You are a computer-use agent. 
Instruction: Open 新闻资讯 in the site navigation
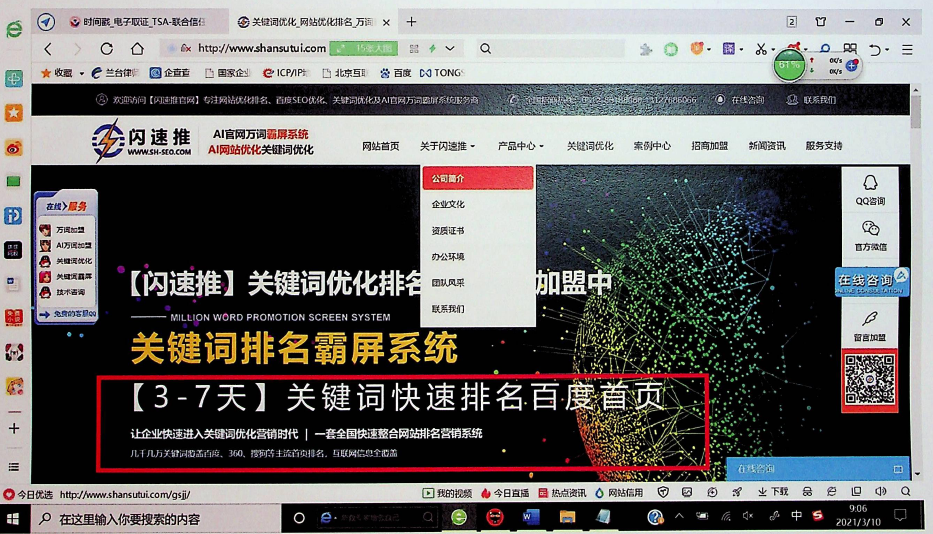[x=767, y=146]
